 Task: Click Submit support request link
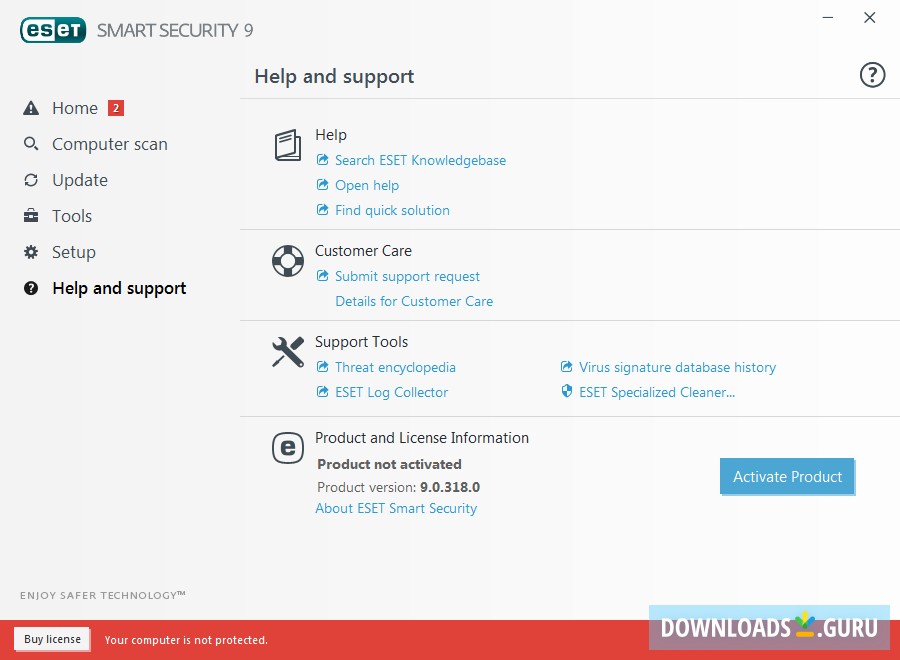(407, 277)
